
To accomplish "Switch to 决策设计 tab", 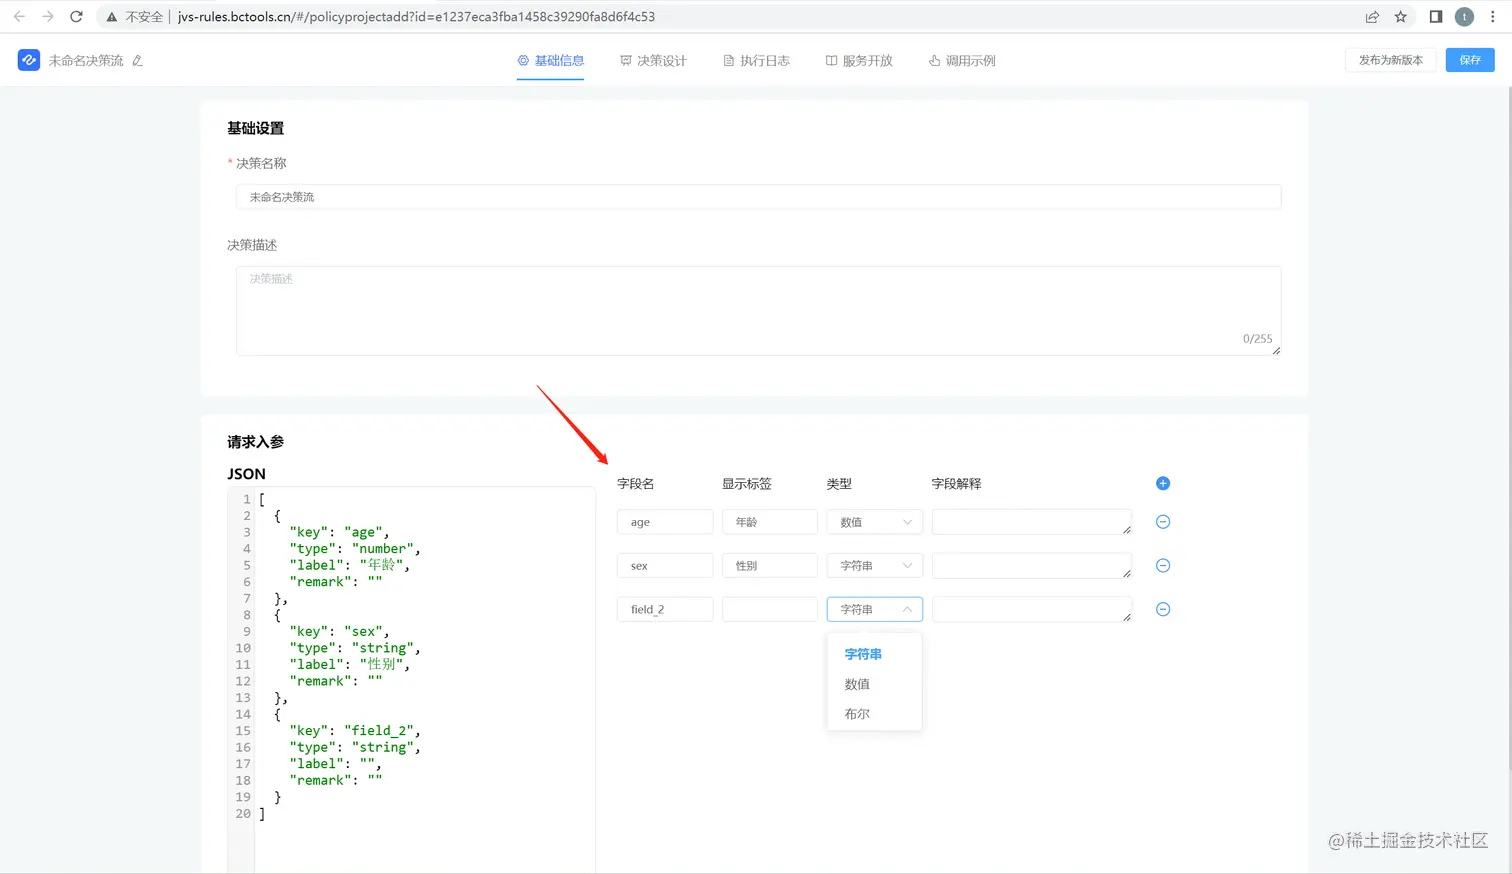I will click(x=653, y=61).
